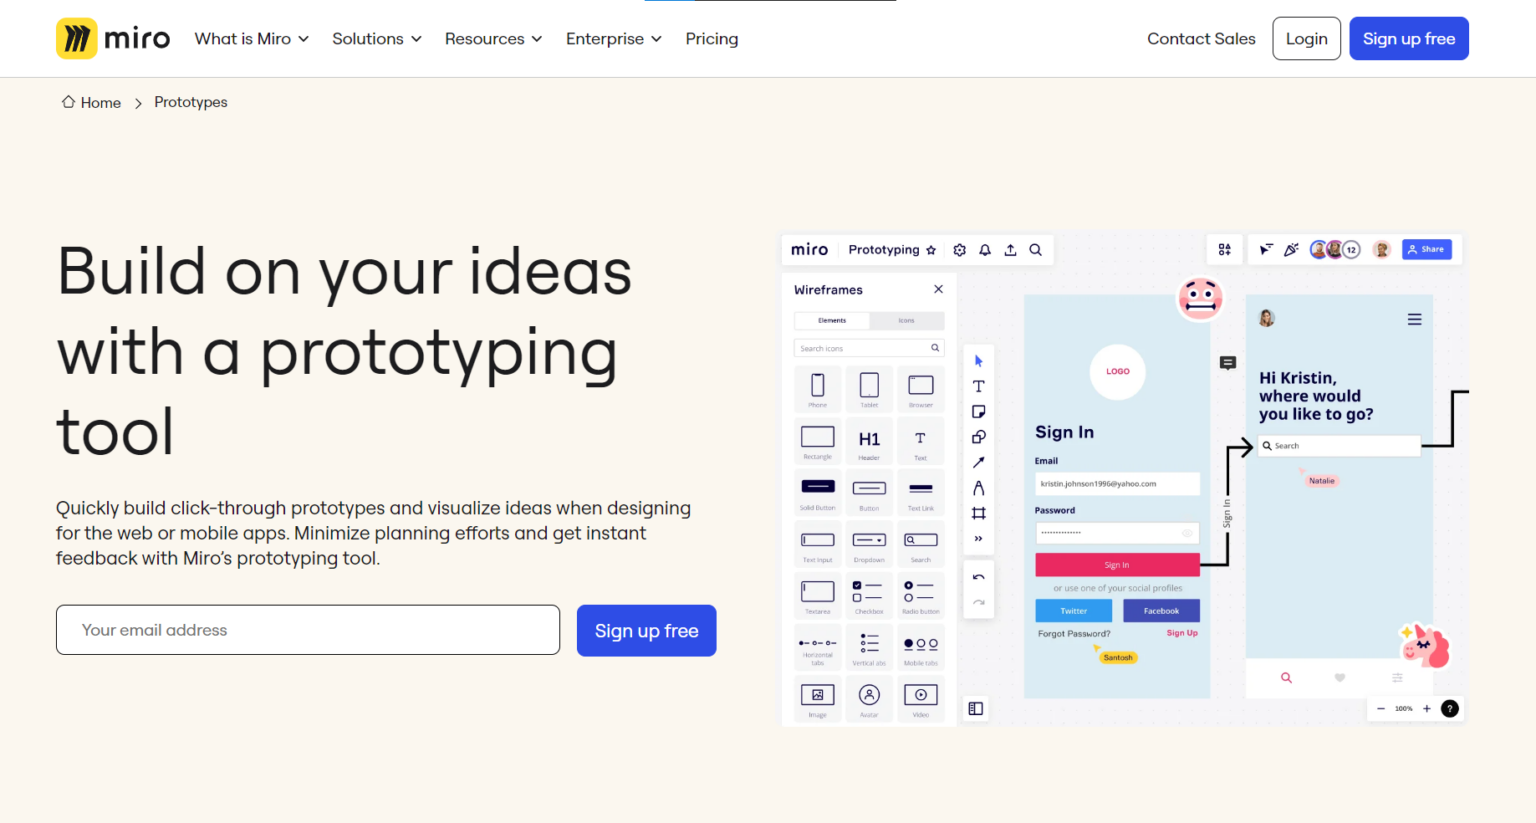Click the undo arrow on the canvas
This screenshot has width=1536, height=823.
tap(978, 575)
